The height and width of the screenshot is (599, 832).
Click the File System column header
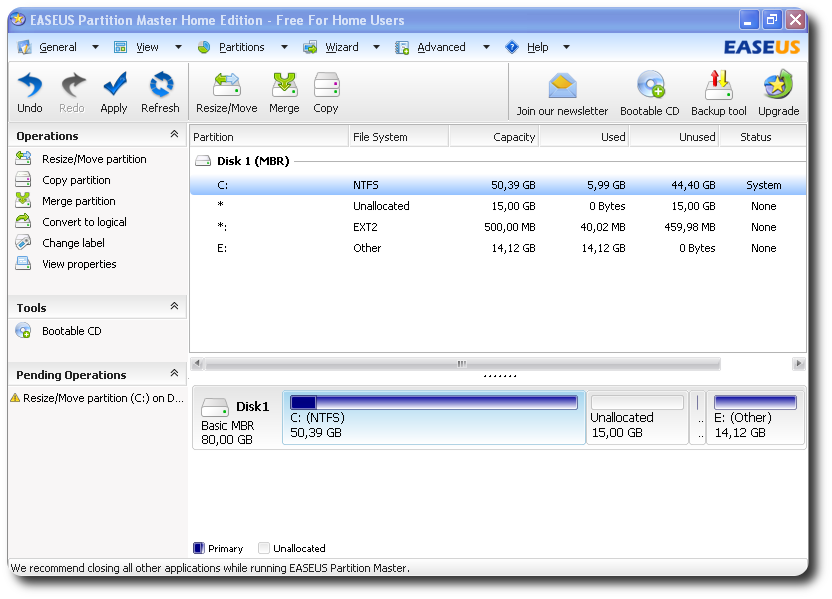[399, 137]
